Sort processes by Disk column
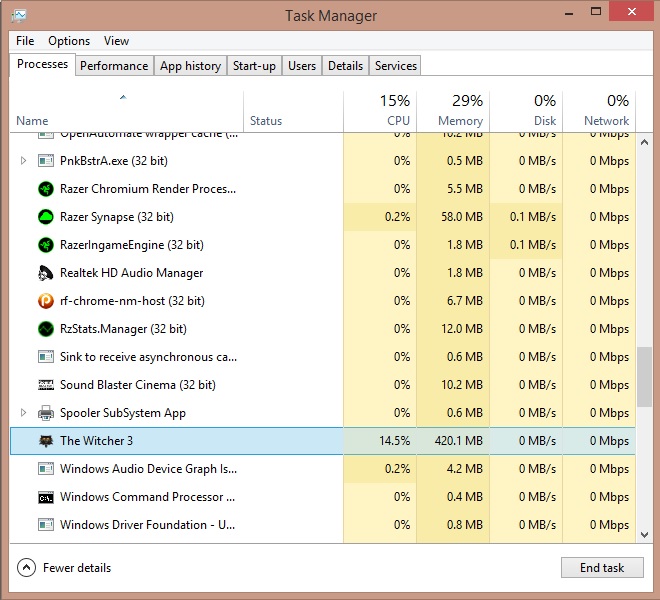660x600 pixels. pos(526,112)
